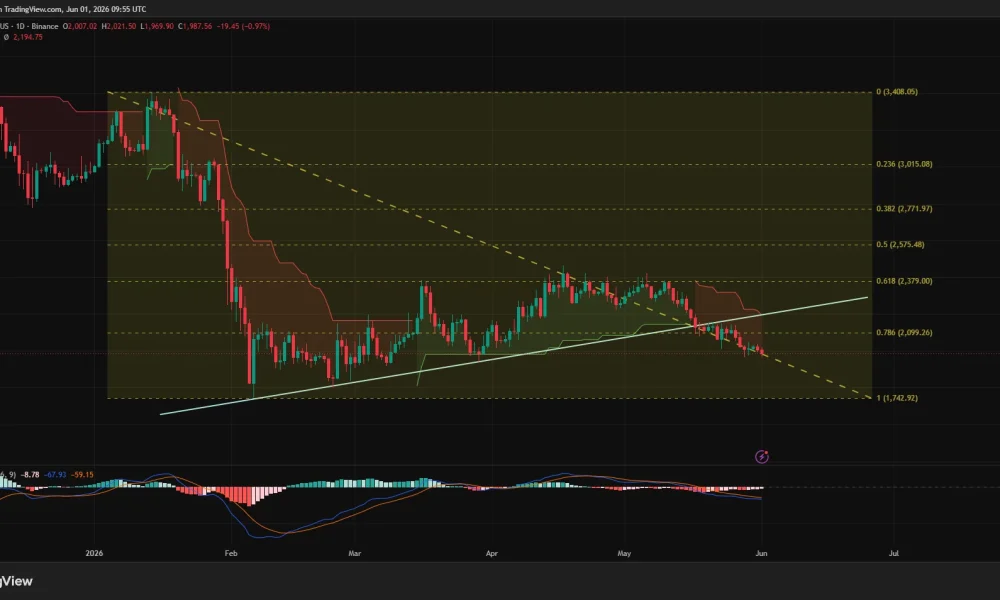Image resolution: width=1000 pixels, height=600 pixels.
Task: Click the high price value 2,021.50
Action: 119,27
